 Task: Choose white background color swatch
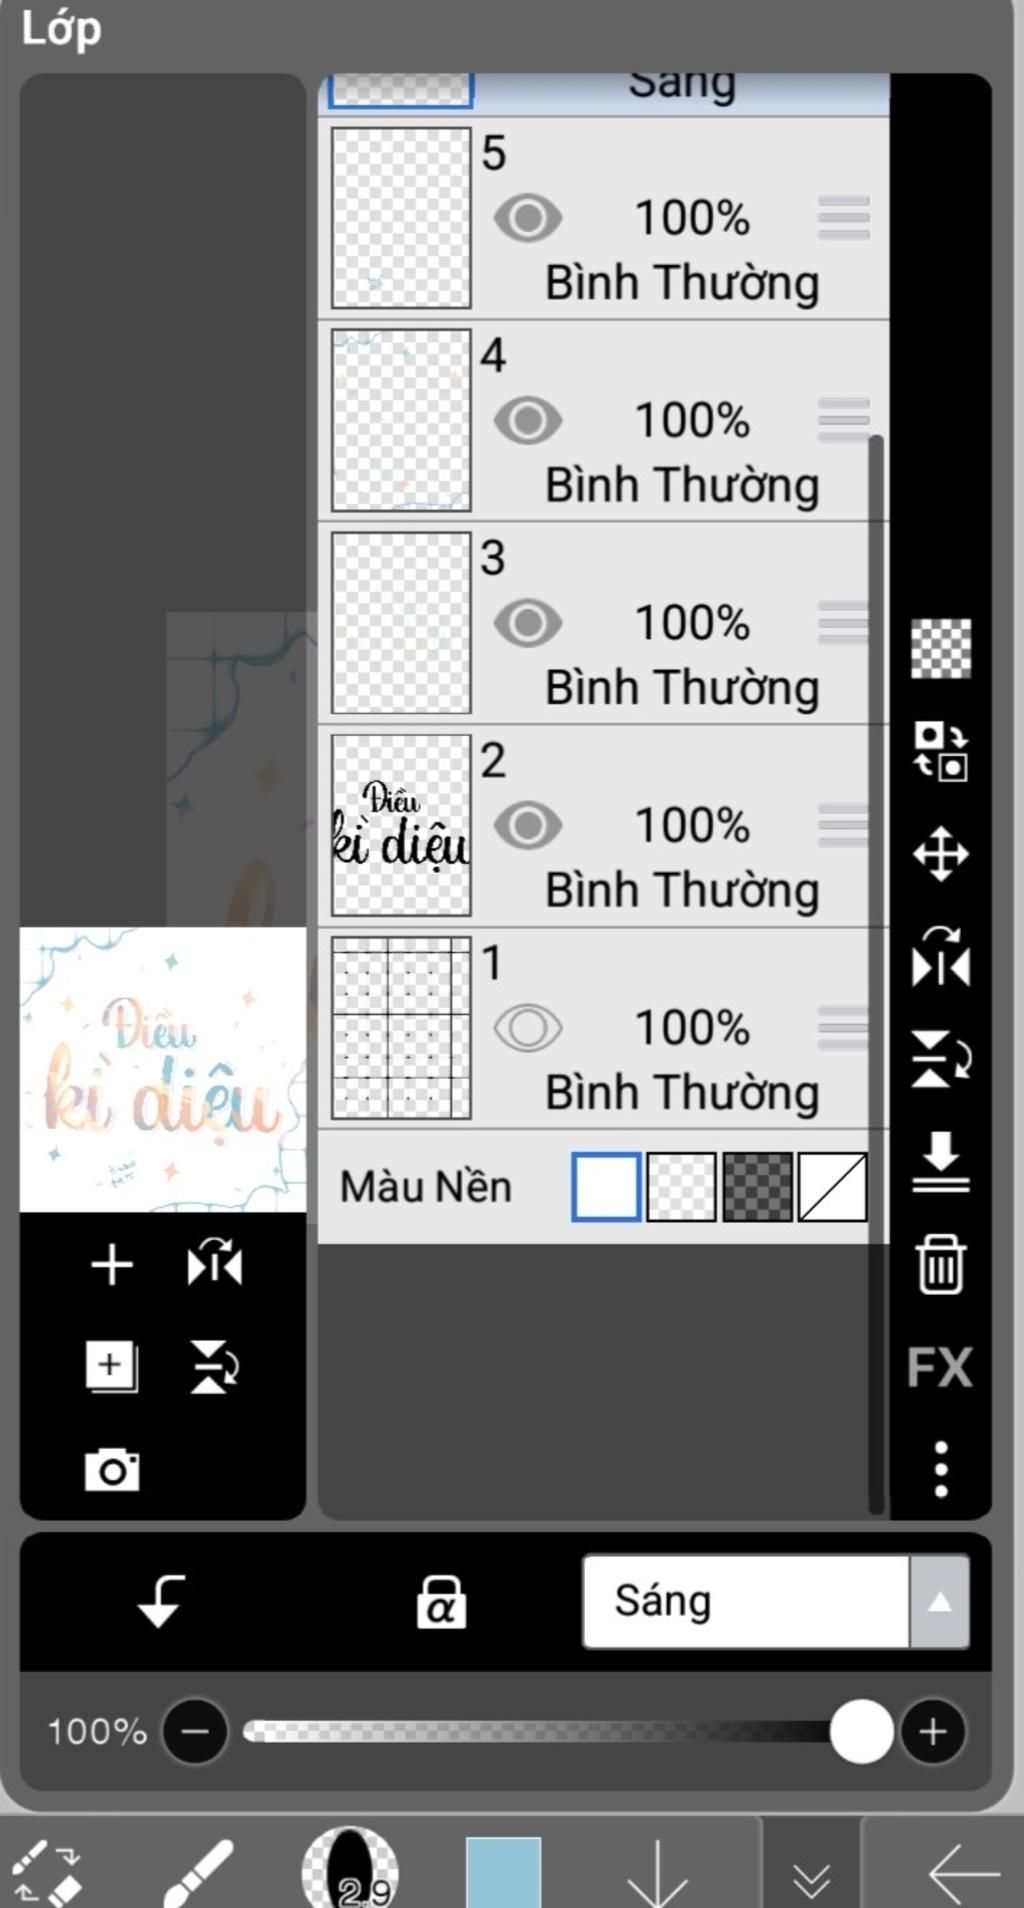point(606,1187)
